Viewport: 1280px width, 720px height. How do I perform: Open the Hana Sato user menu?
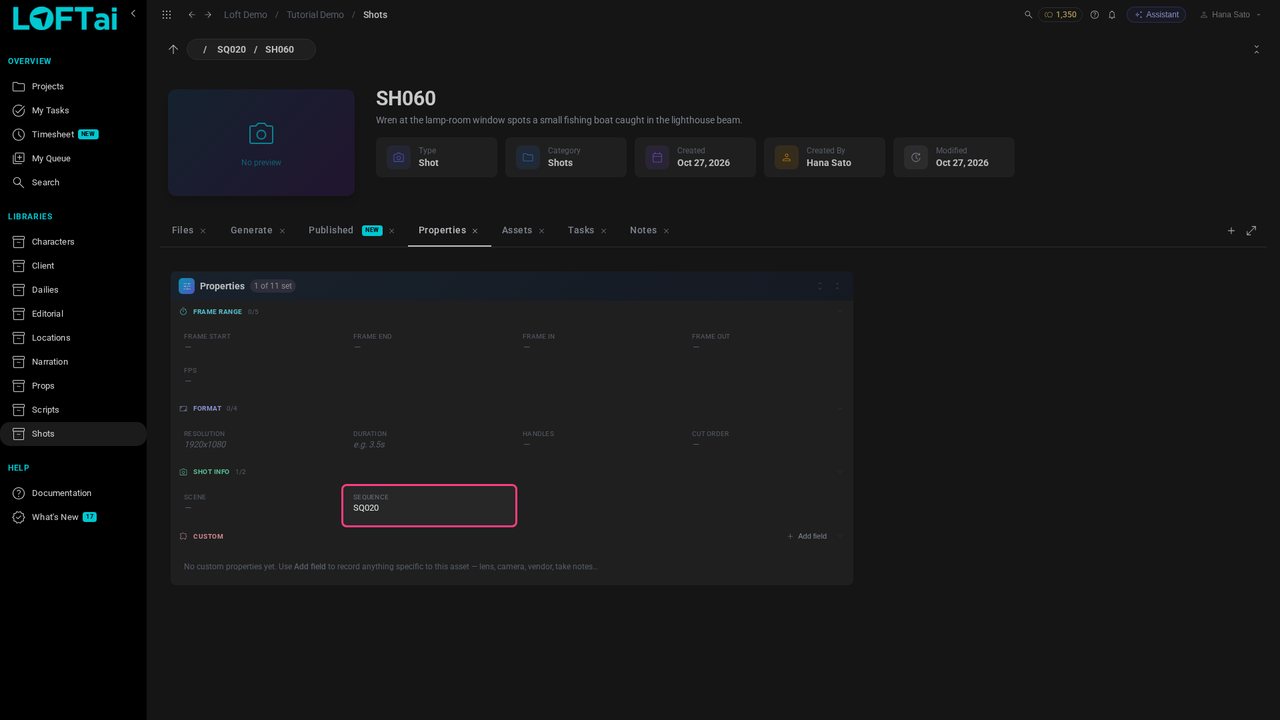pos(1229,15)
